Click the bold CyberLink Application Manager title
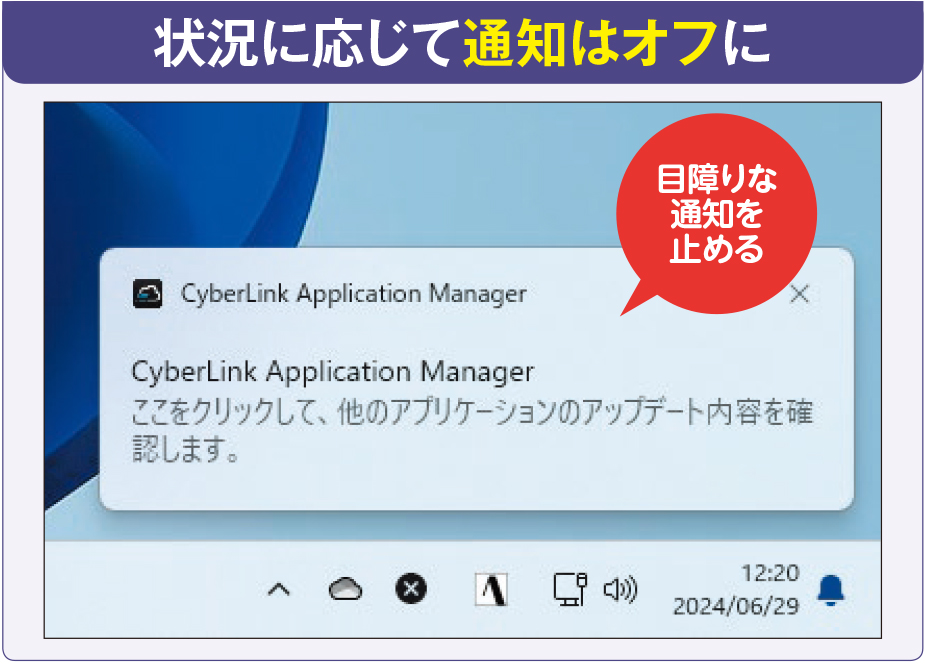The image size is (925, 664). pos(332,372)
